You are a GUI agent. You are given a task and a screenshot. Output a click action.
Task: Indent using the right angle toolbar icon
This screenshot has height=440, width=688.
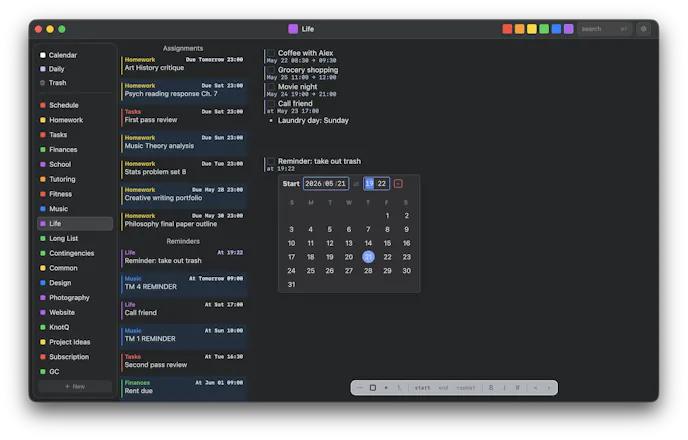(548, 388)
